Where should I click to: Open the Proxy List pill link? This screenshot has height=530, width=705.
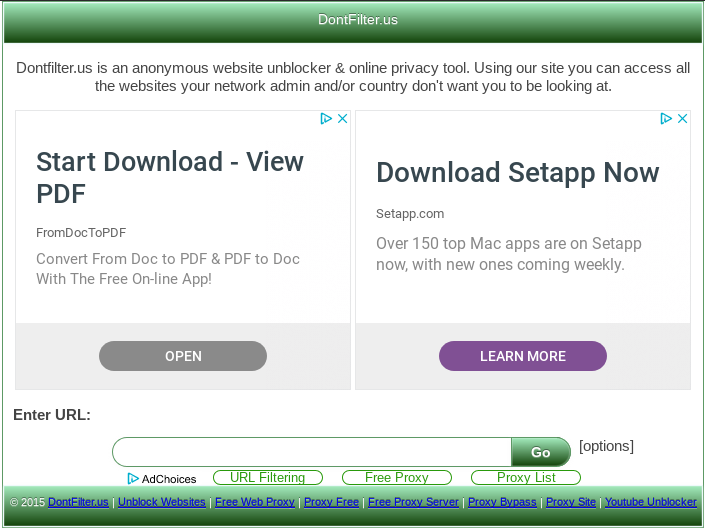tap(526, 477)
